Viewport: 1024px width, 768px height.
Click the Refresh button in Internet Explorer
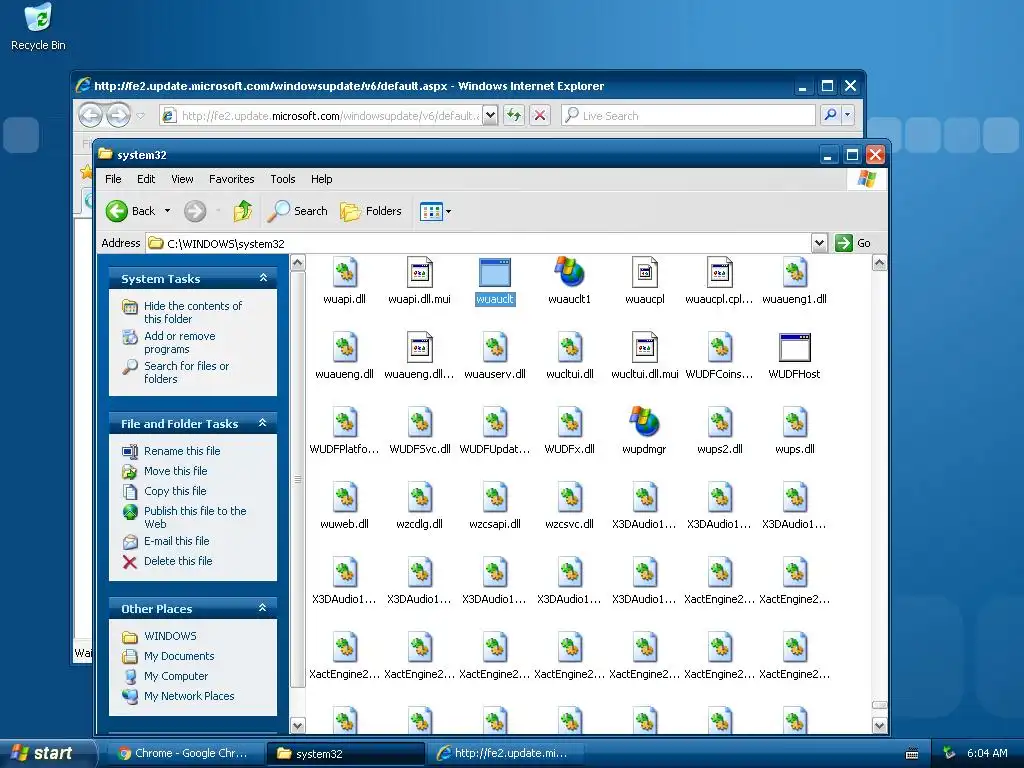[514, 116]
